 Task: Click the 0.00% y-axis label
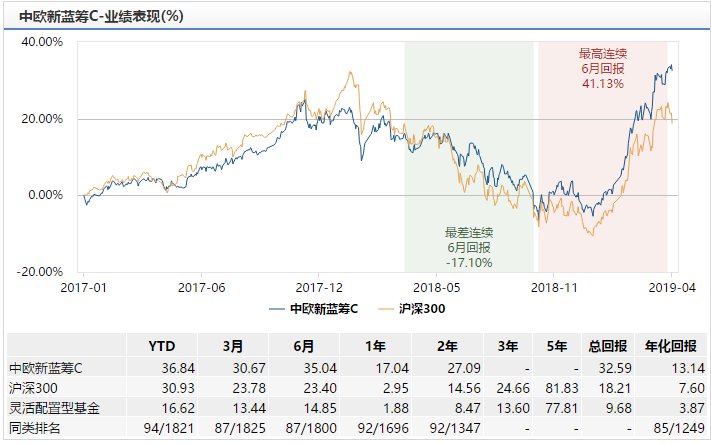pos(45,195)
